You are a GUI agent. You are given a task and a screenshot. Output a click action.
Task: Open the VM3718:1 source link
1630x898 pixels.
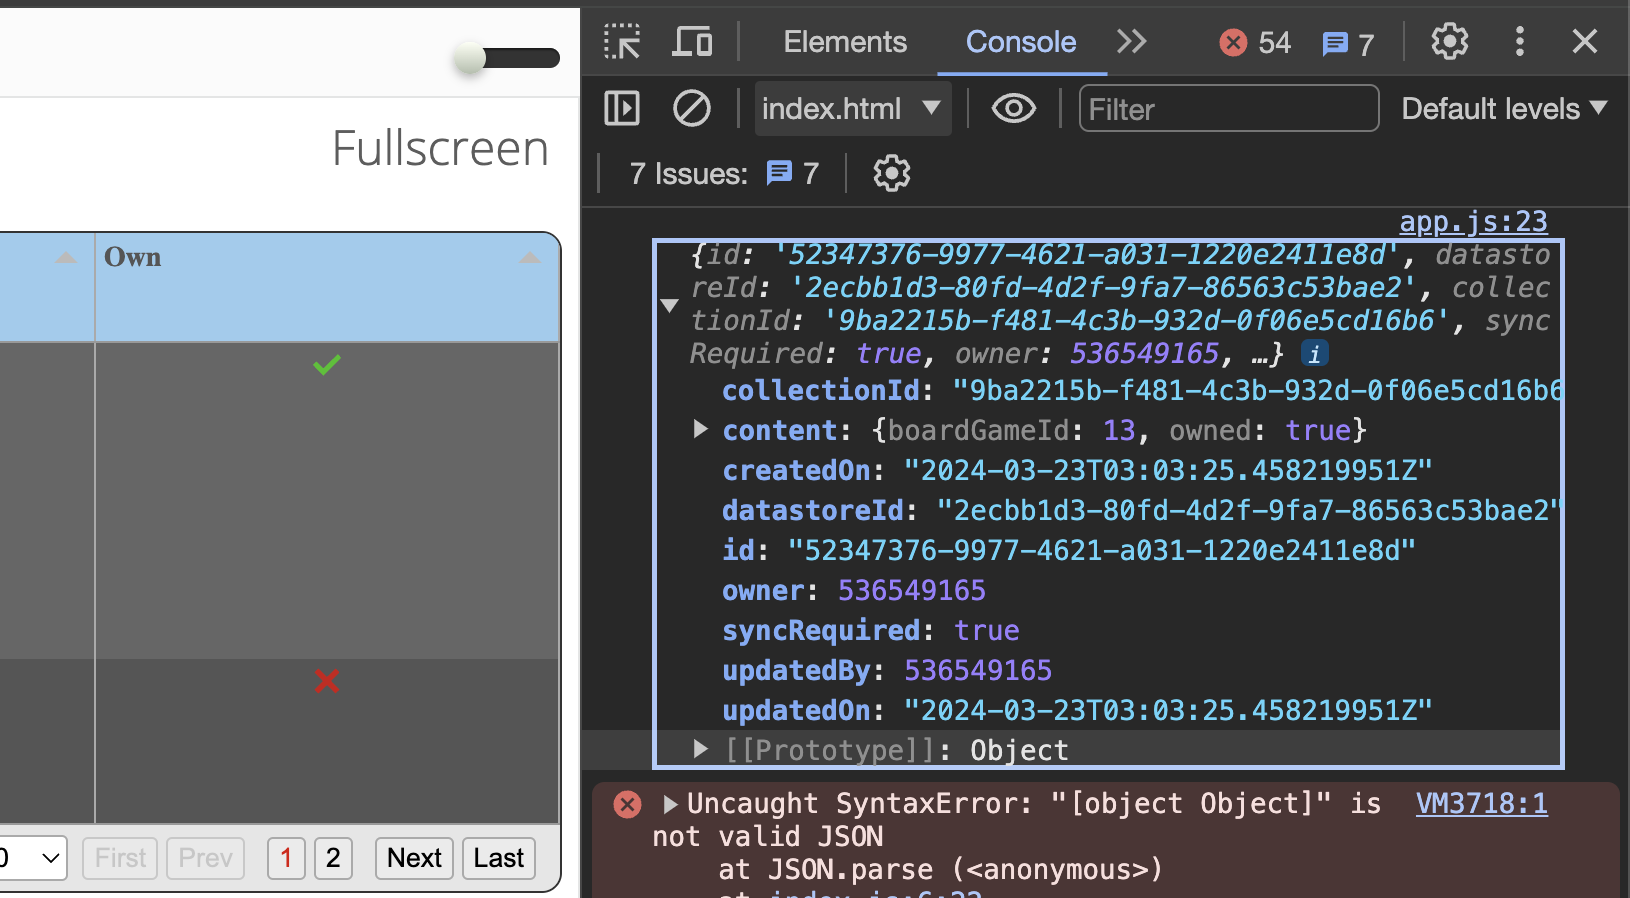point(1481,803)
